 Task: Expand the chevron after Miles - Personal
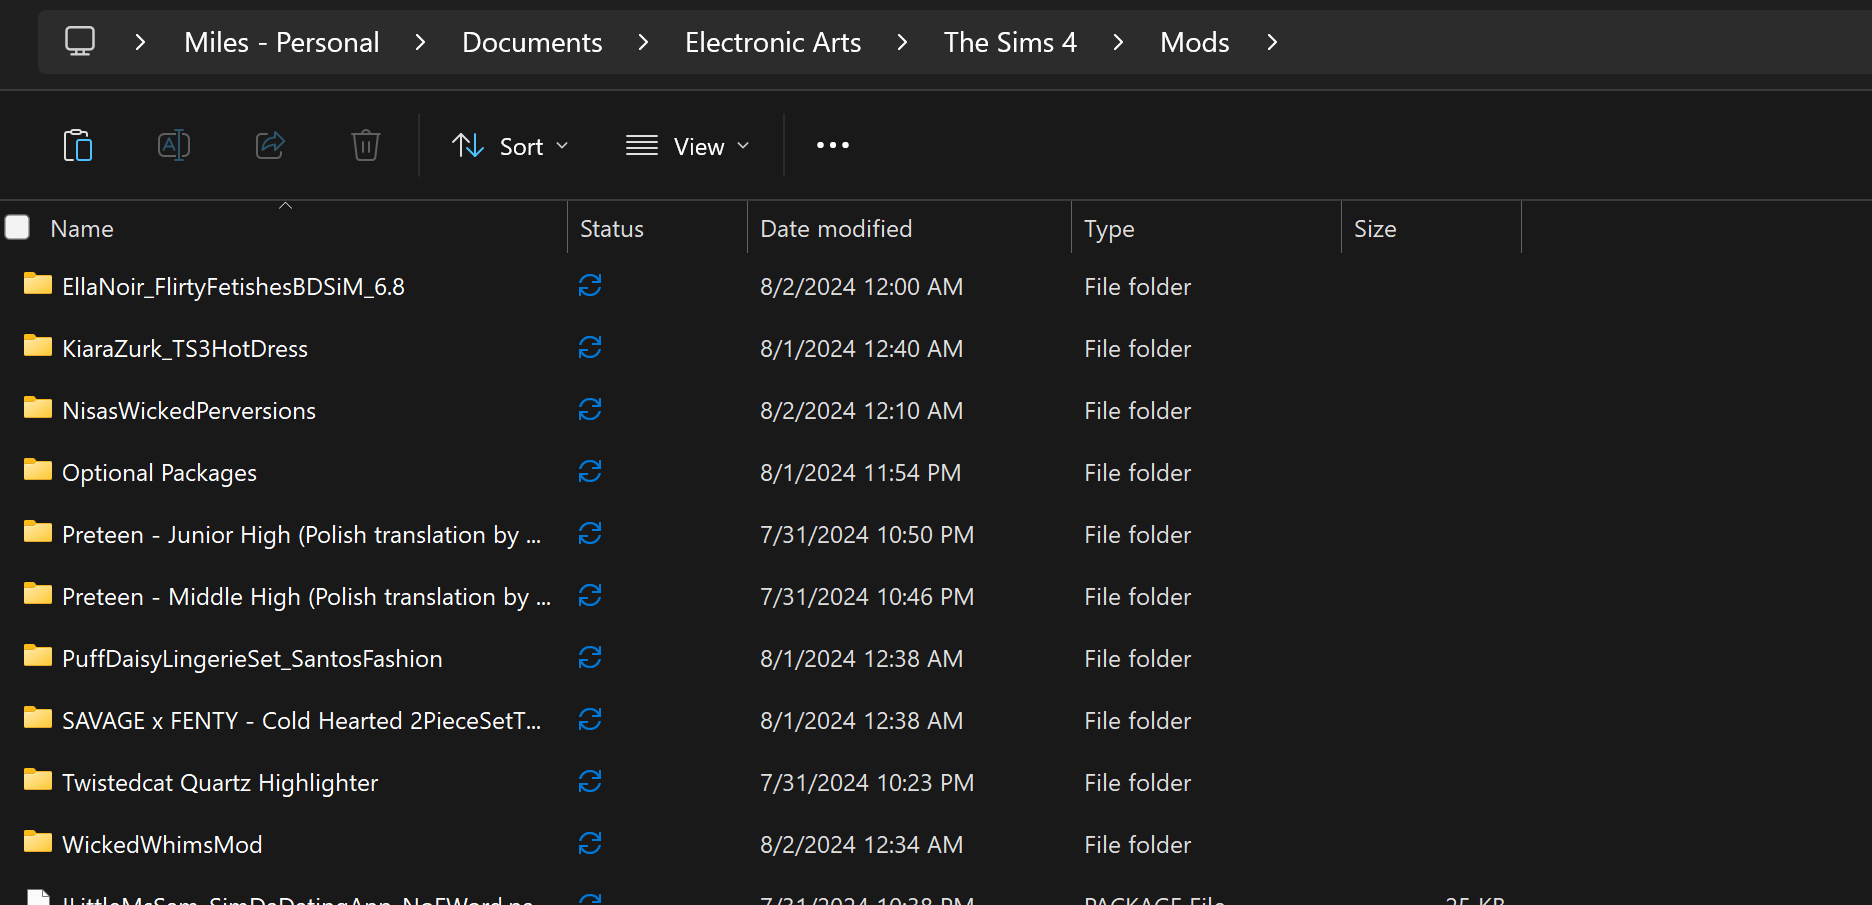click(420, 42)
